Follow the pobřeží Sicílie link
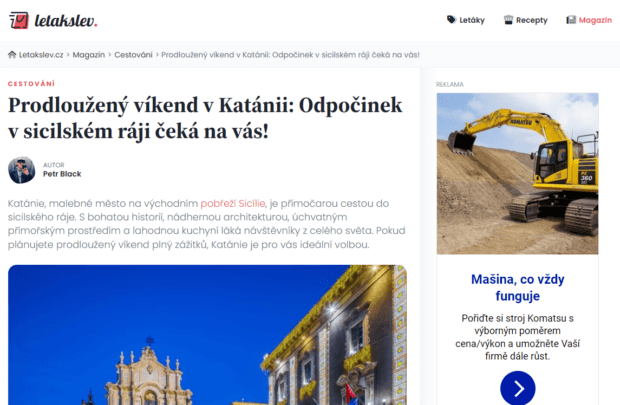The image size is (620, 405). coord(233,203)
